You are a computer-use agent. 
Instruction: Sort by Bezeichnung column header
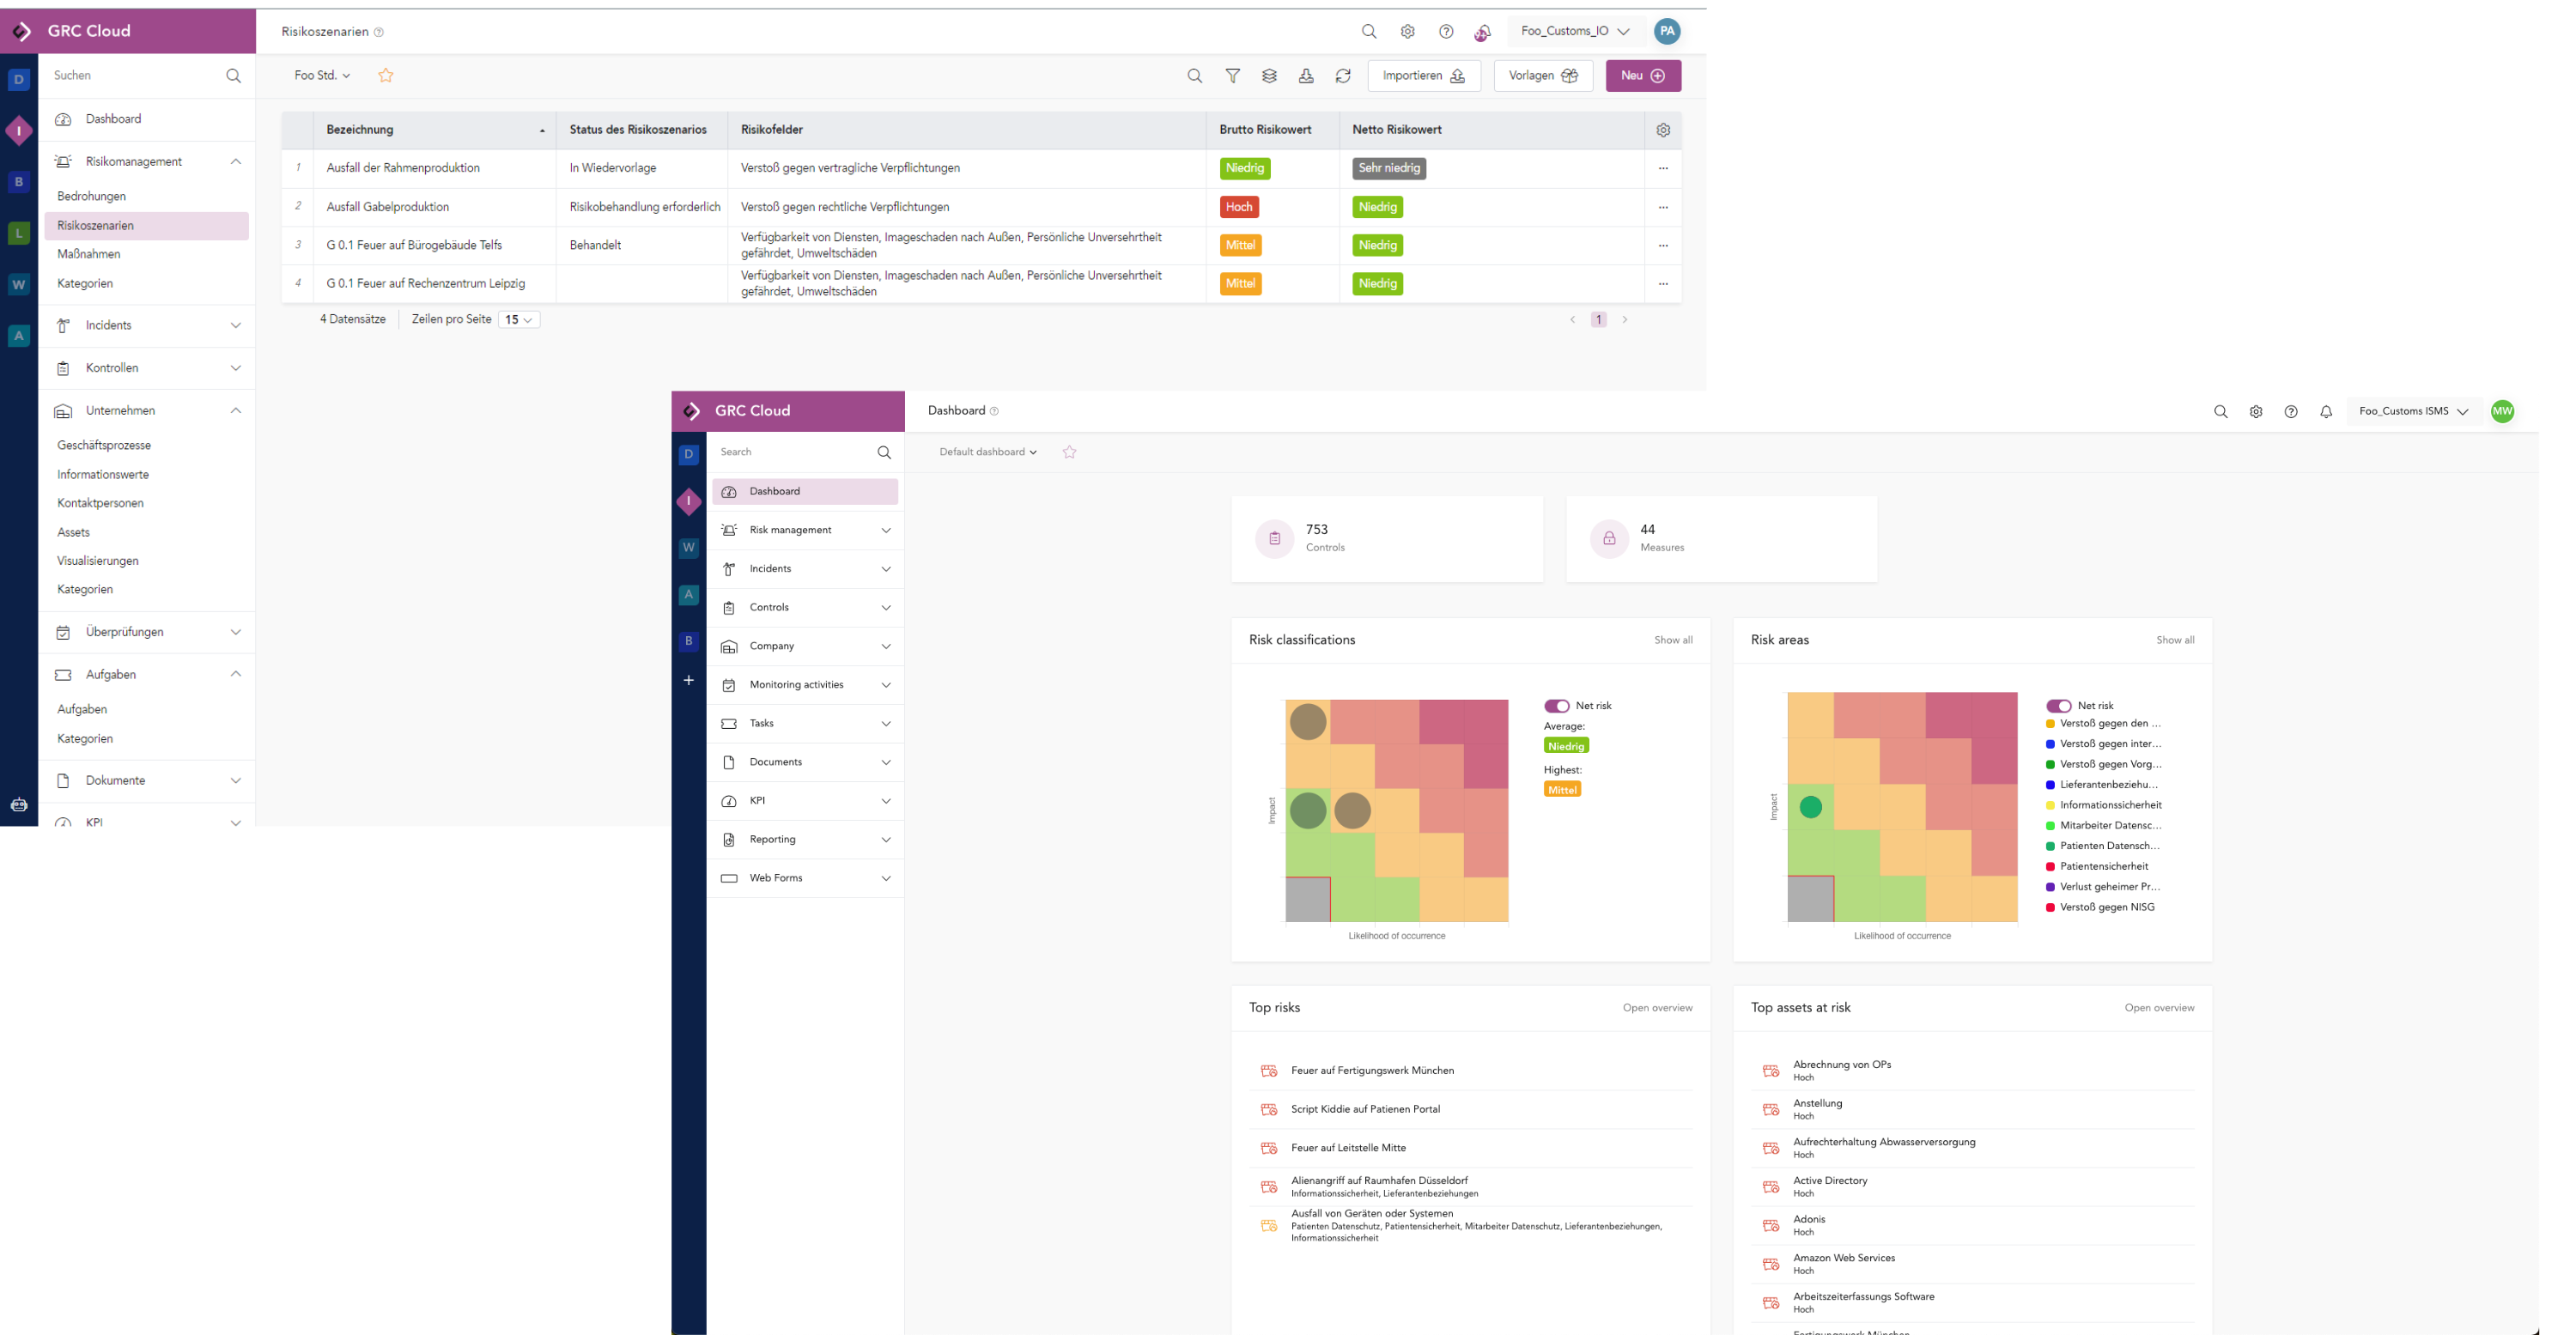tap(435, 130)
